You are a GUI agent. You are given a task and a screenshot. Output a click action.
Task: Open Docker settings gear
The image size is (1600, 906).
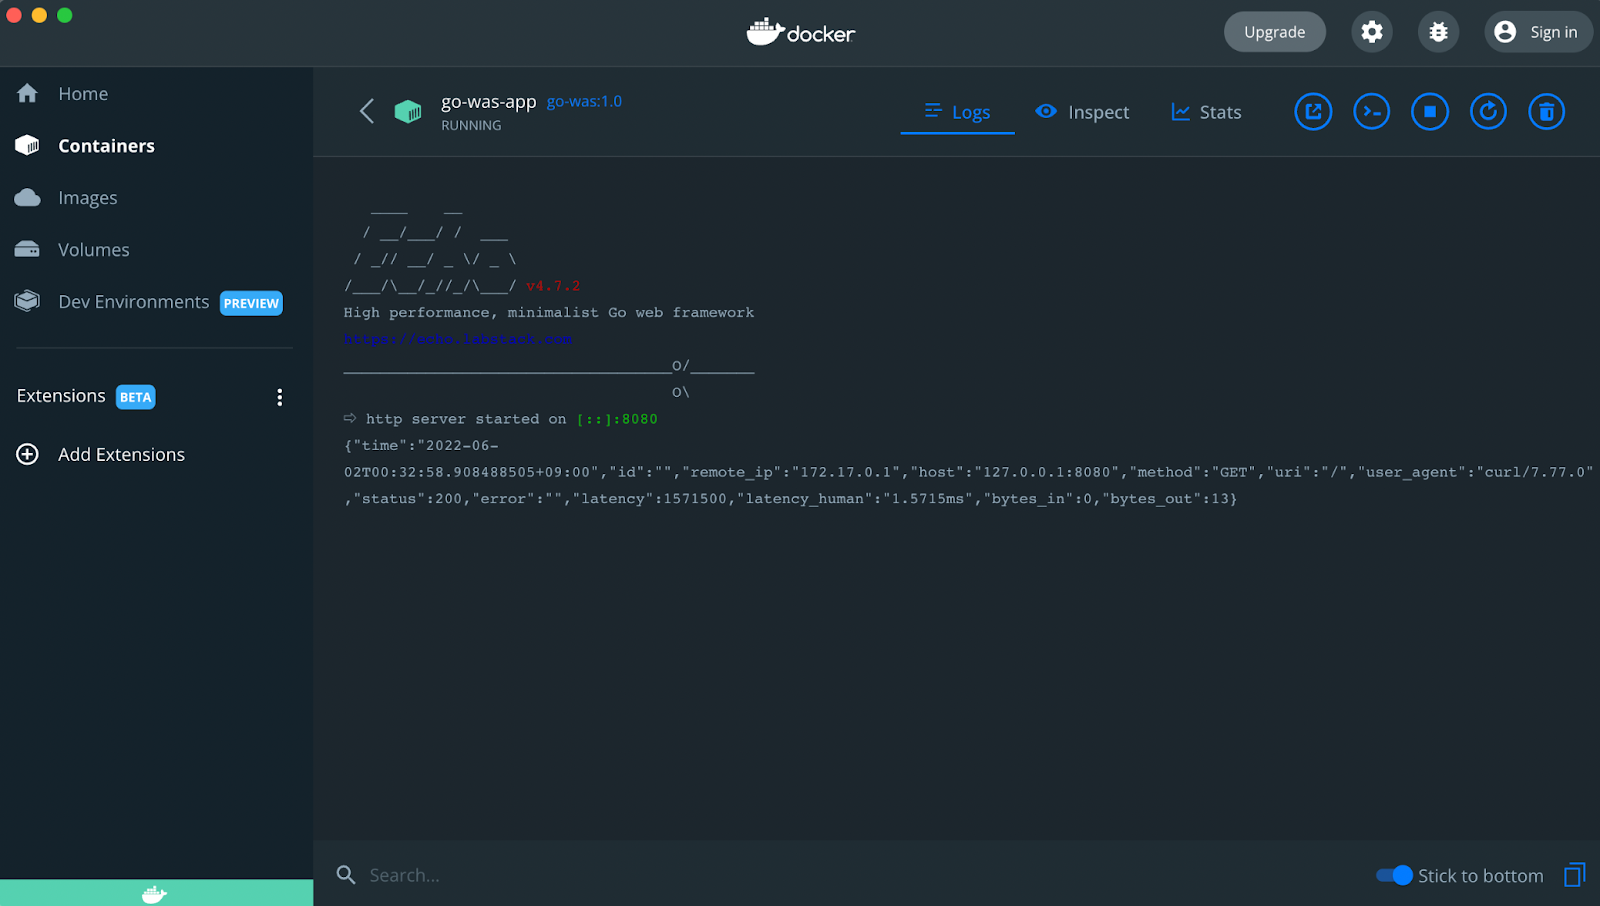(x=1372, y=32)
